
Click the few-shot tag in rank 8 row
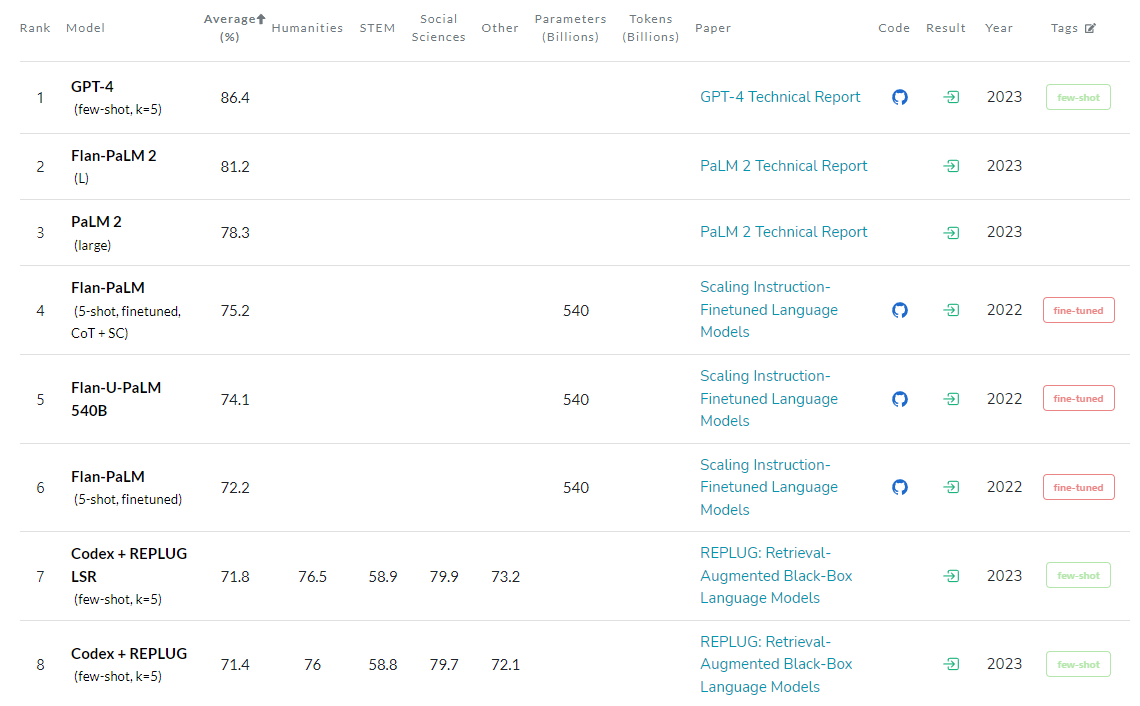click(x=1078, y=665)
